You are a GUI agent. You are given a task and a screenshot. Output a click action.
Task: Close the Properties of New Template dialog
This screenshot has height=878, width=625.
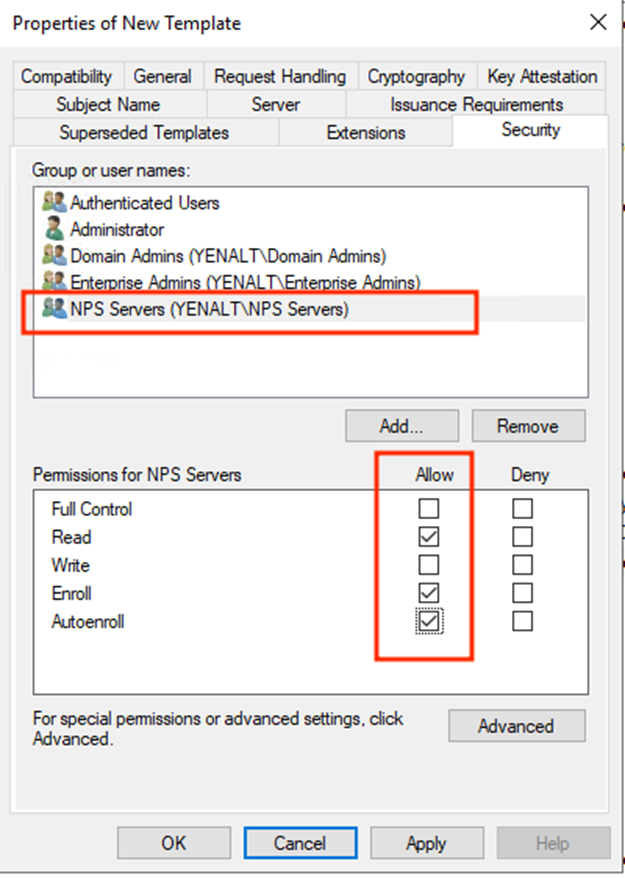598,22
